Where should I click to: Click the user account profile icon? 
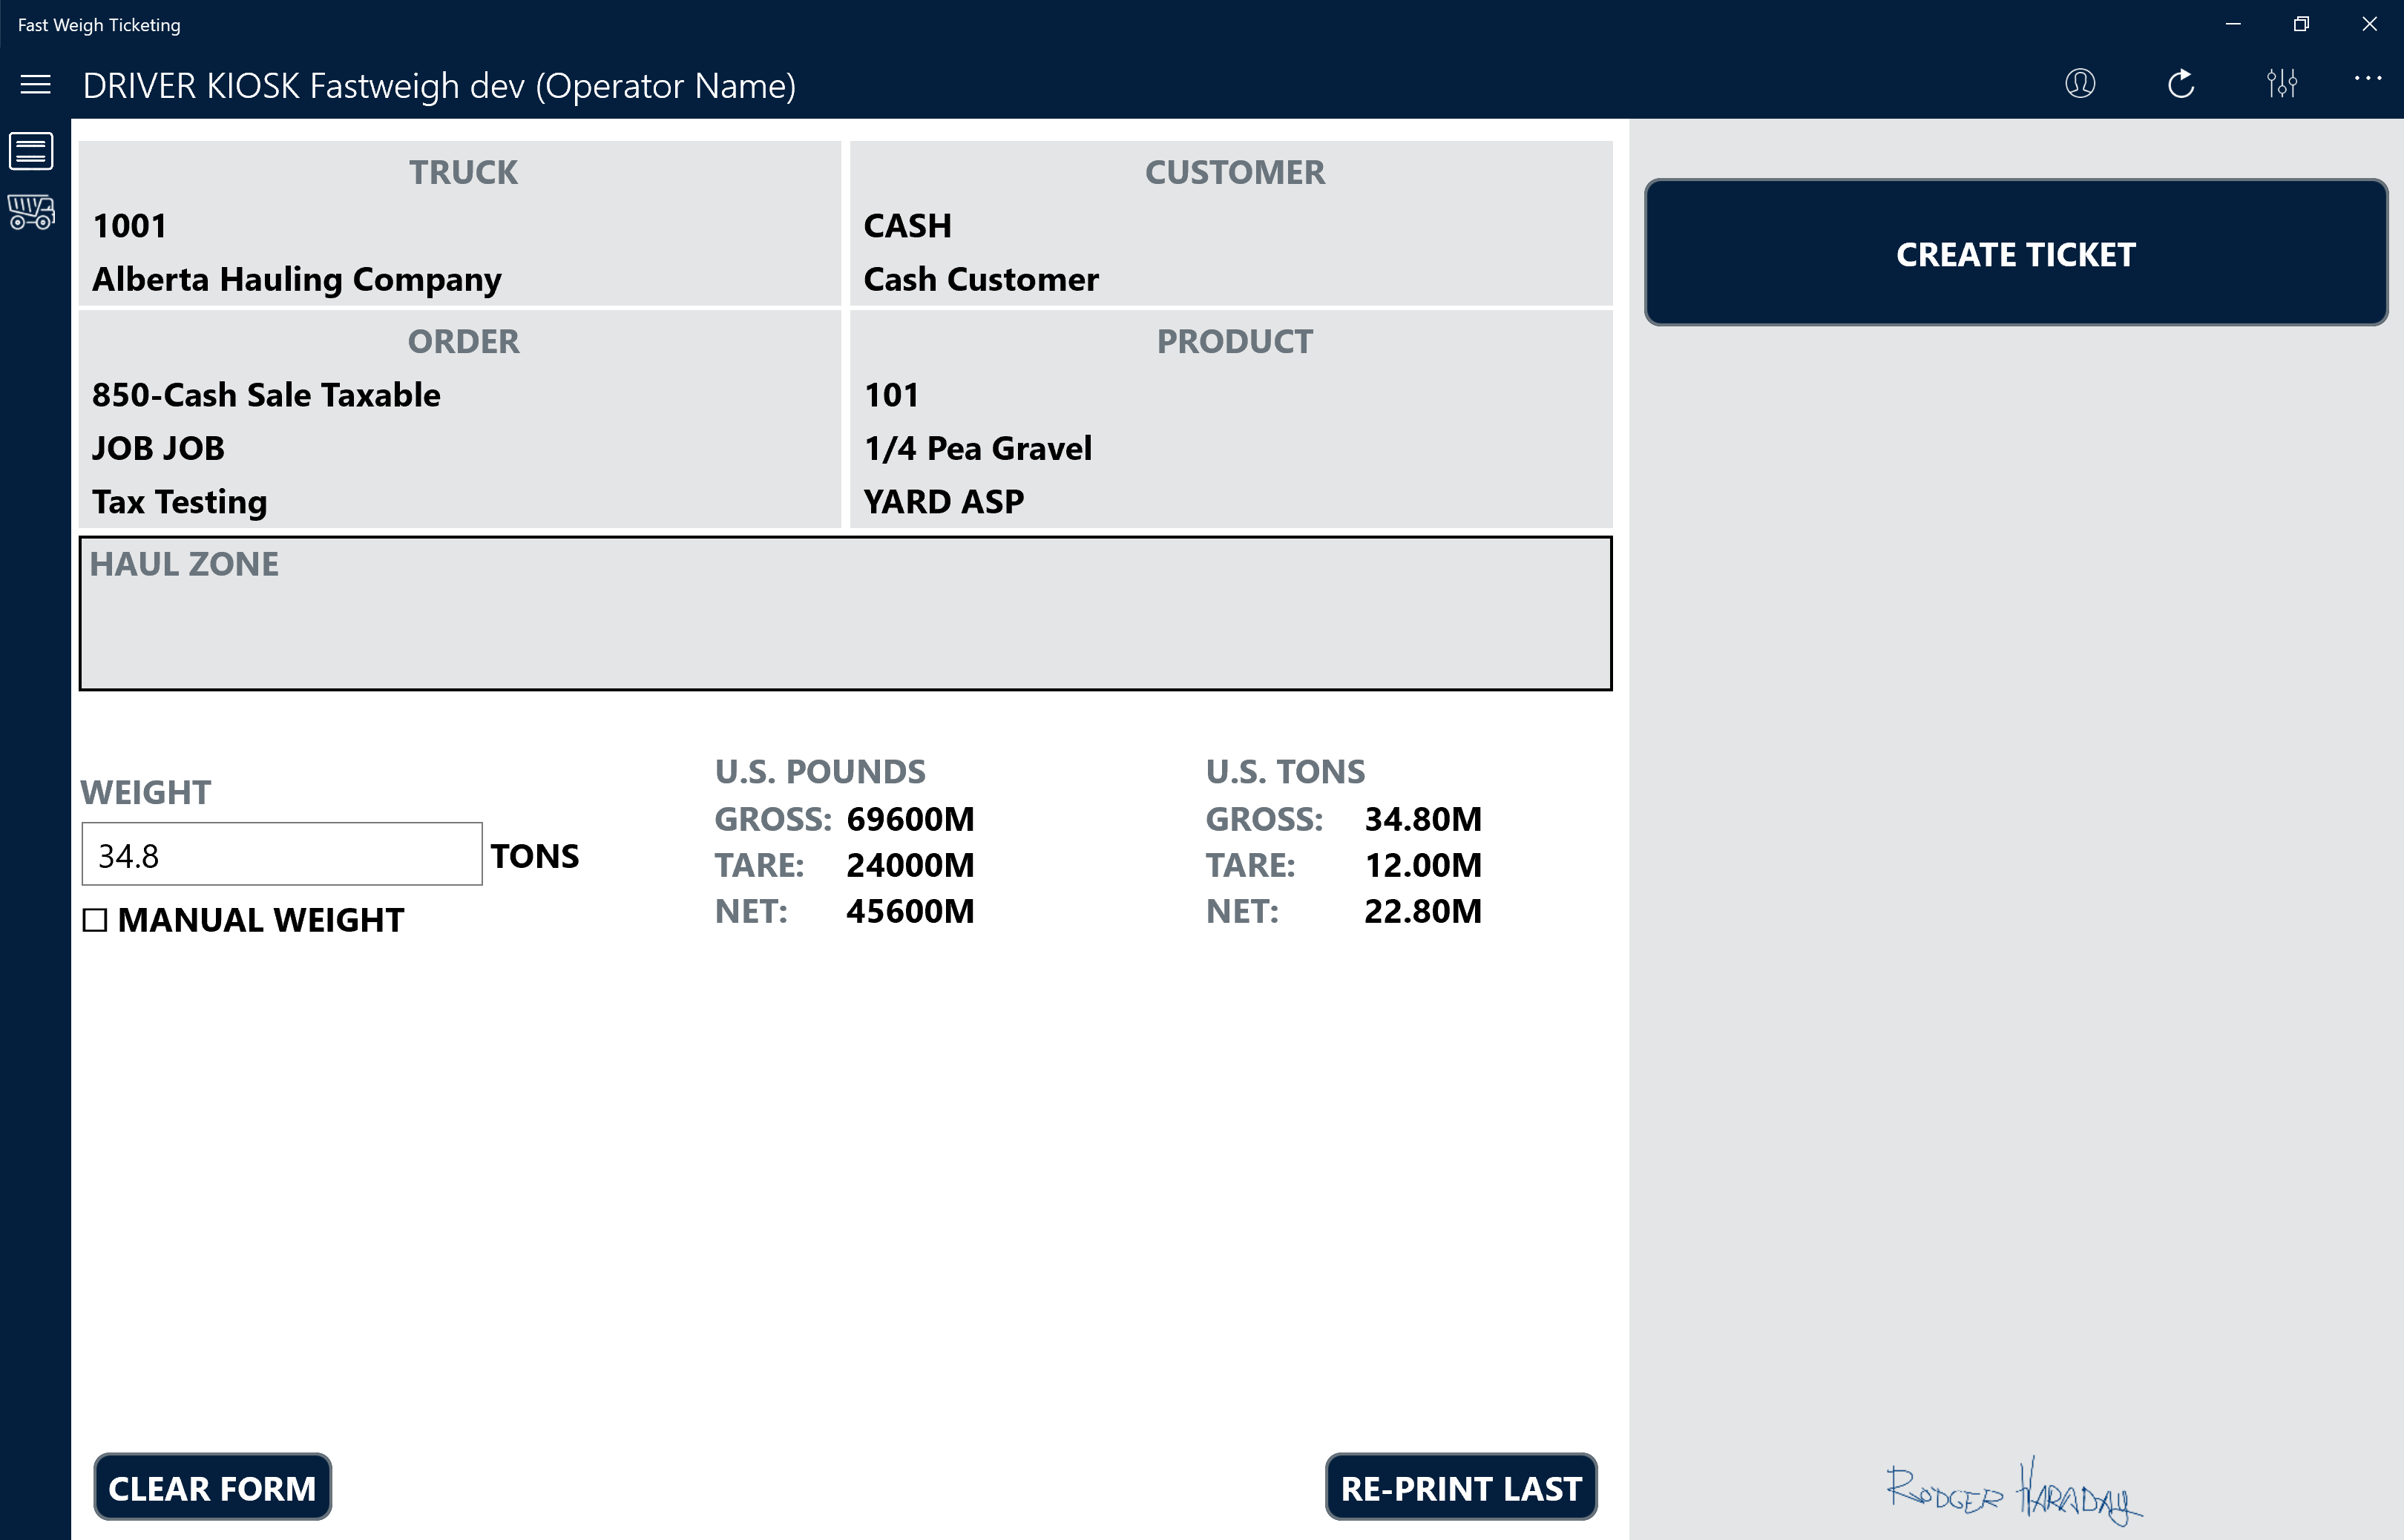2079,84
